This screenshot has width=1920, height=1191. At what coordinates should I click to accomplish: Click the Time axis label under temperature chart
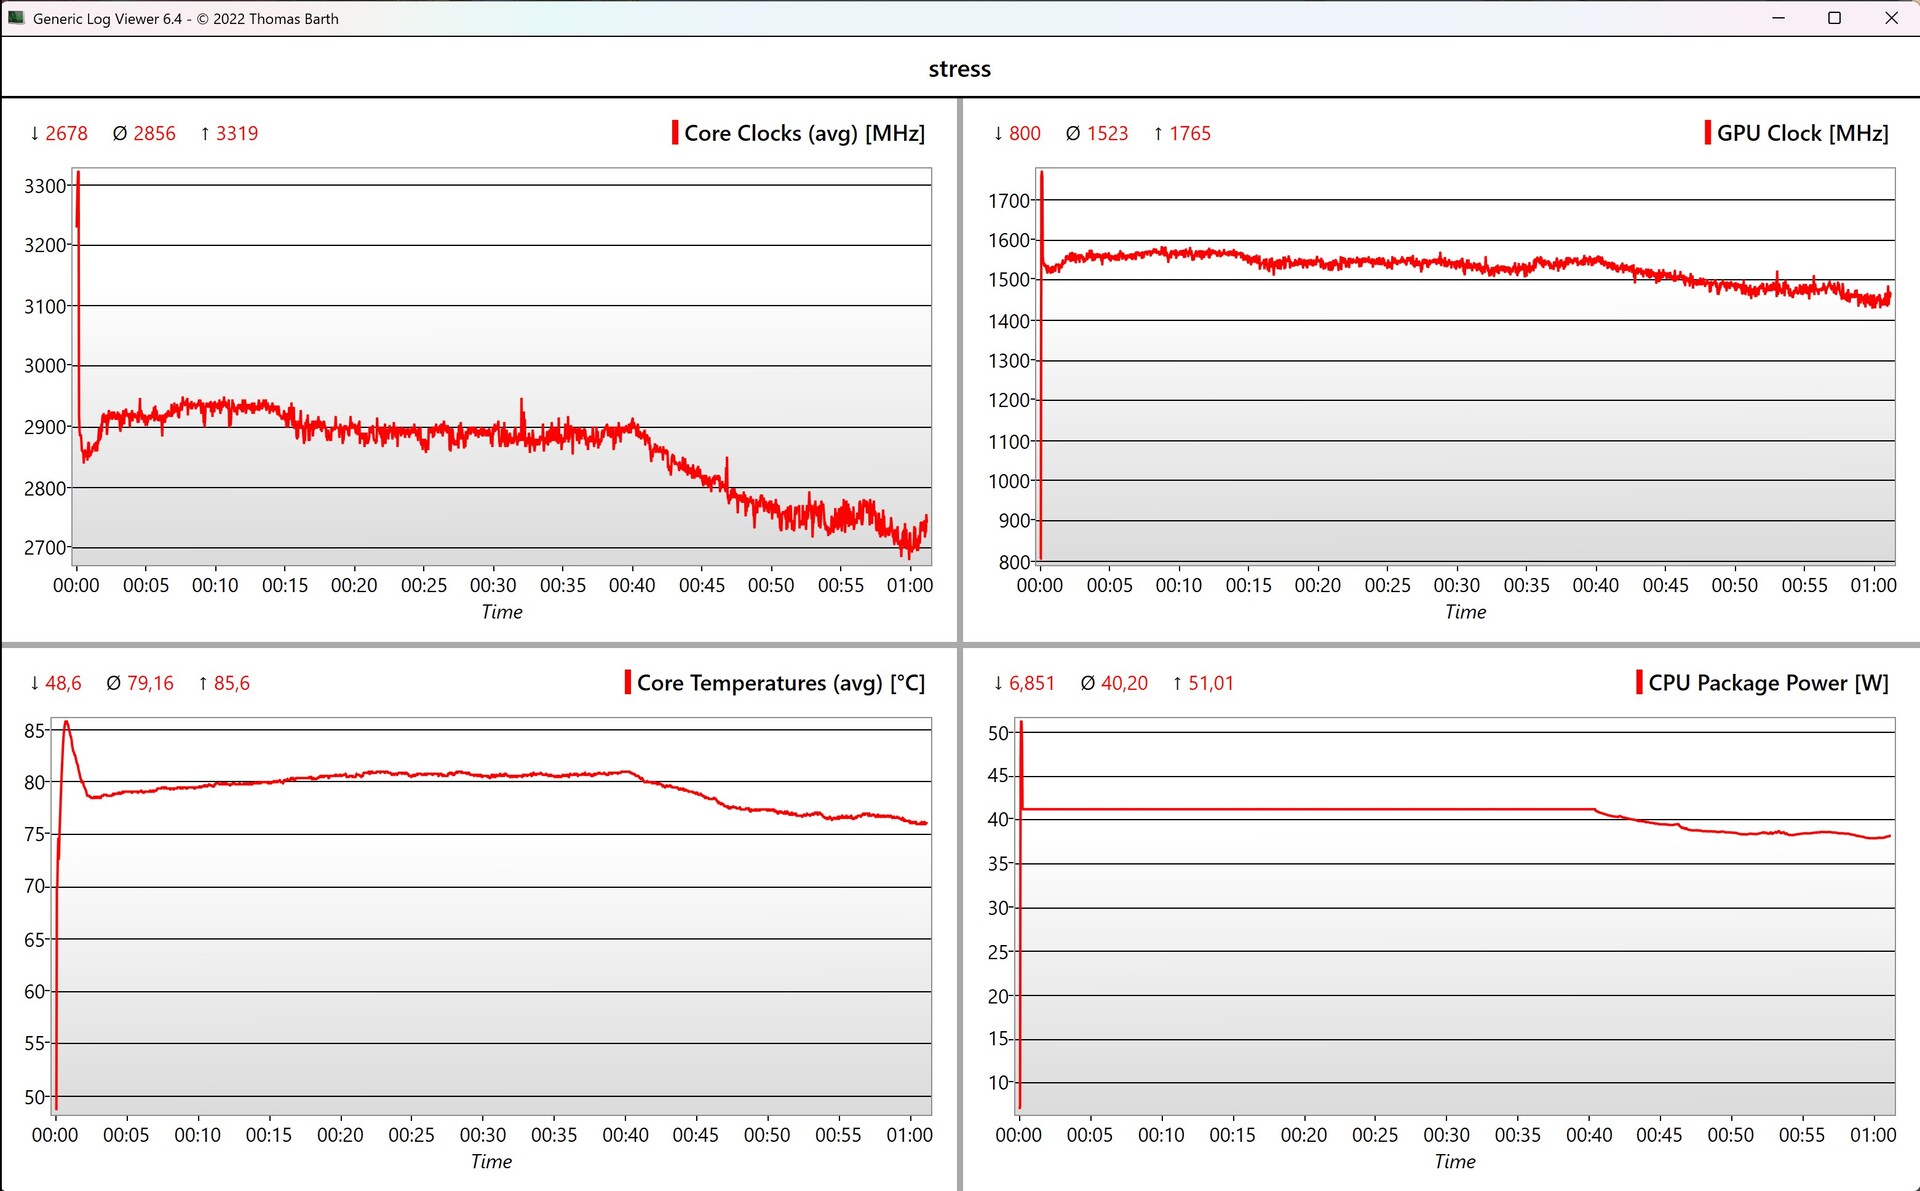pyautogui.click(x=491, y=1161)
